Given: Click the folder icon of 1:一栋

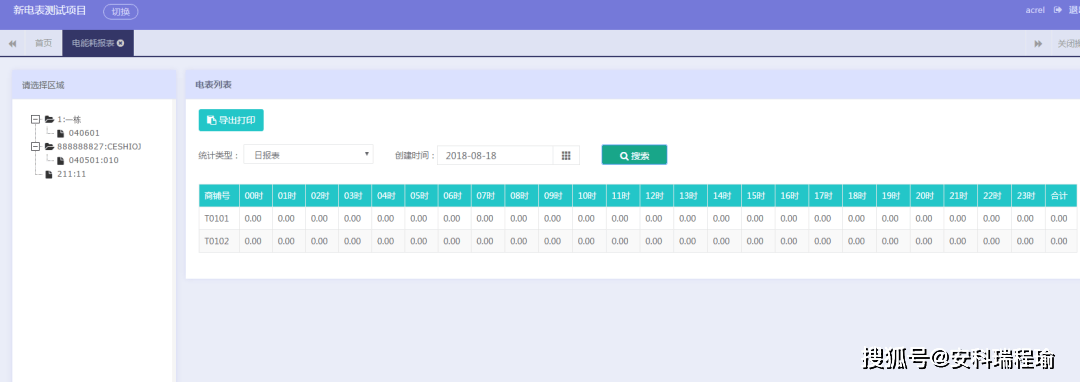Looking at the screenshot, I should (x=50, y=119).
